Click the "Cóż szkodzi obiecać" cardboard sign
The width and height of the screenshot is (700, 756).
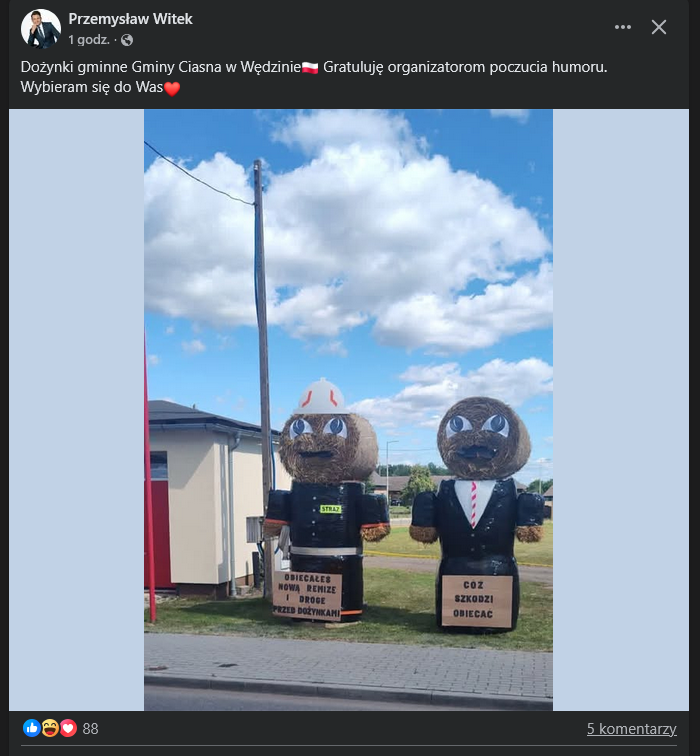pyautogui.click(x=477, y=601)
